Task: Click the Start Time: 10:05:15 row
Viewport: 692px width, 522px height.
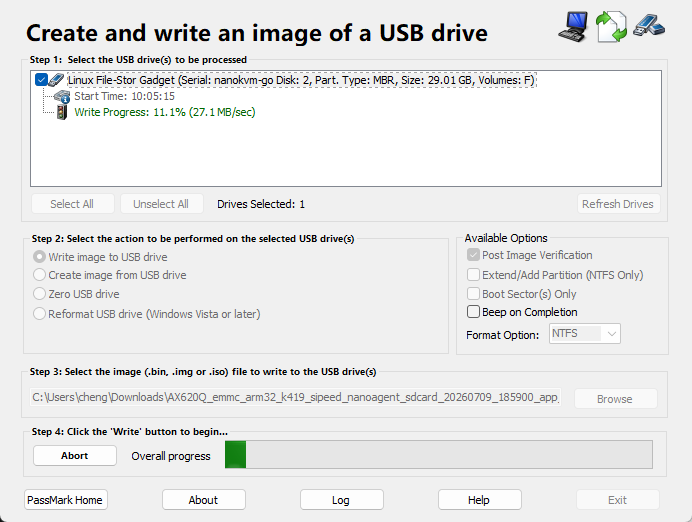Action: click(x=124, y=96)
